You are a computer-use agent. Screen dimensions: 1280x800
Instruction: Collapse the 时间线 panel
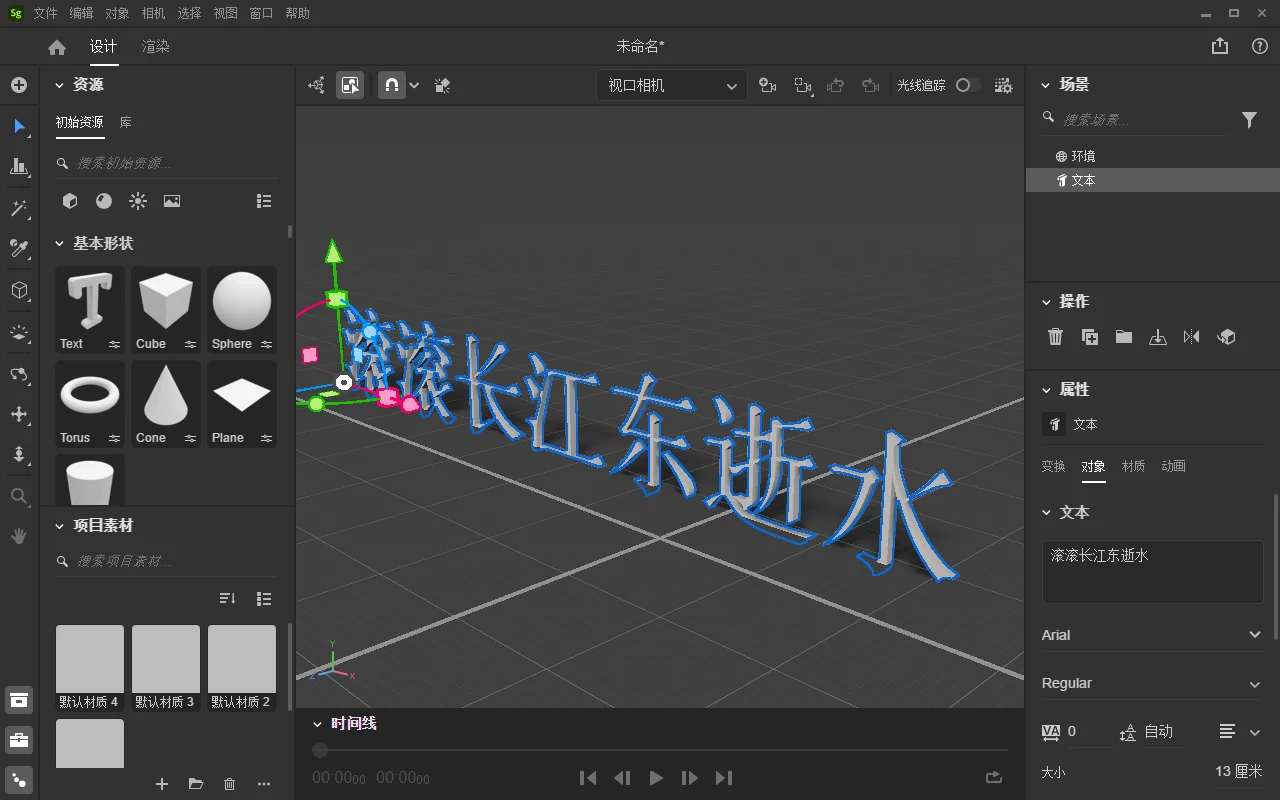[x=318, y=723]
